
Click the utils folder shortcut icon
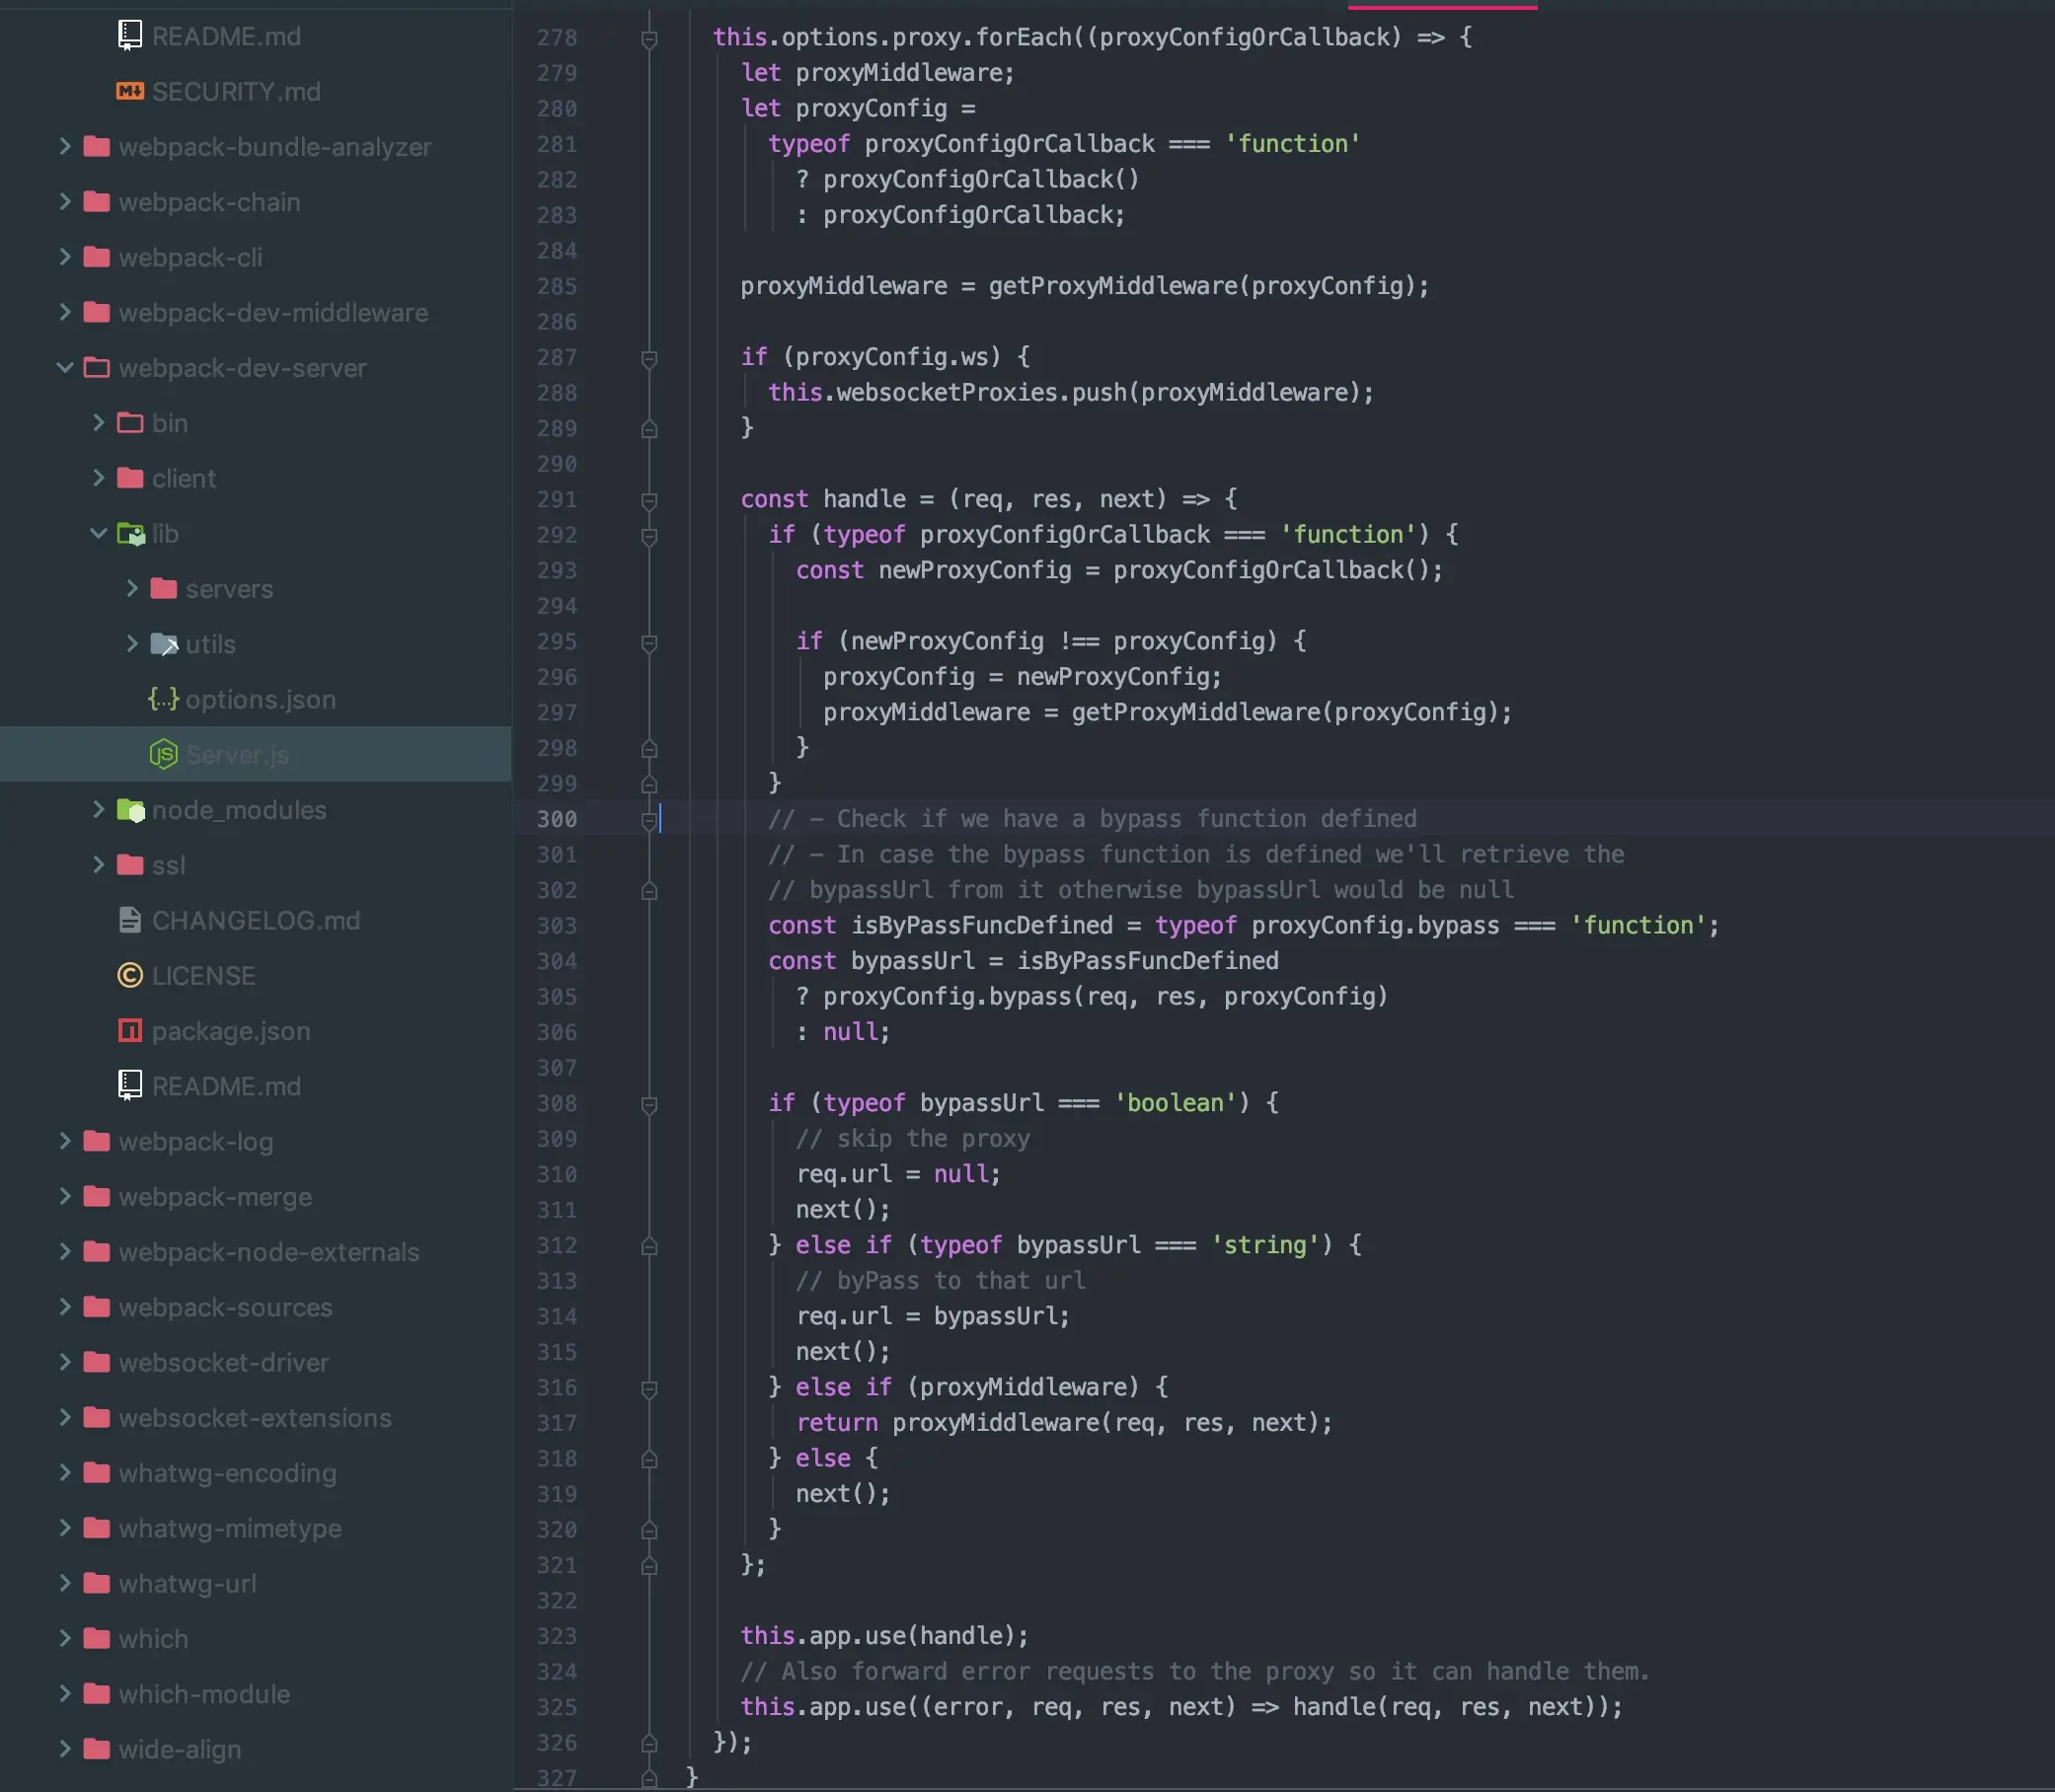(163, 644)
